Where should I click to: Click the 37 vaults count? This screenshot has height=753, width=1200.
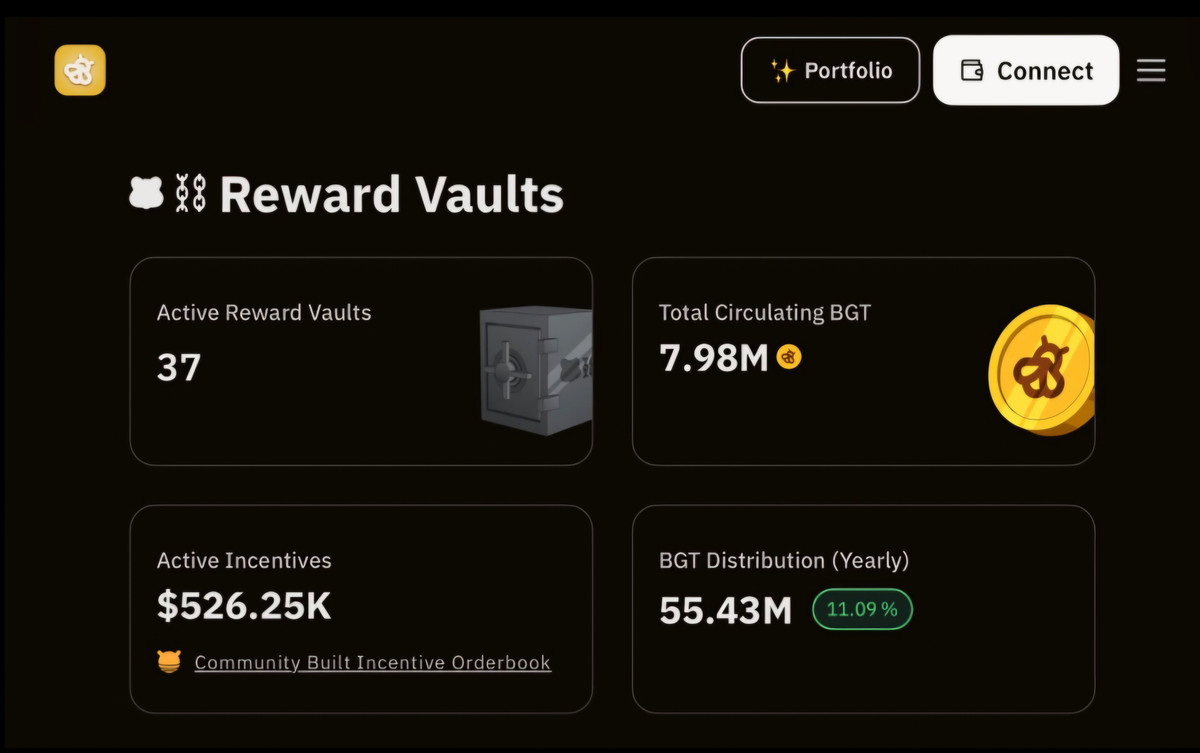179,368
